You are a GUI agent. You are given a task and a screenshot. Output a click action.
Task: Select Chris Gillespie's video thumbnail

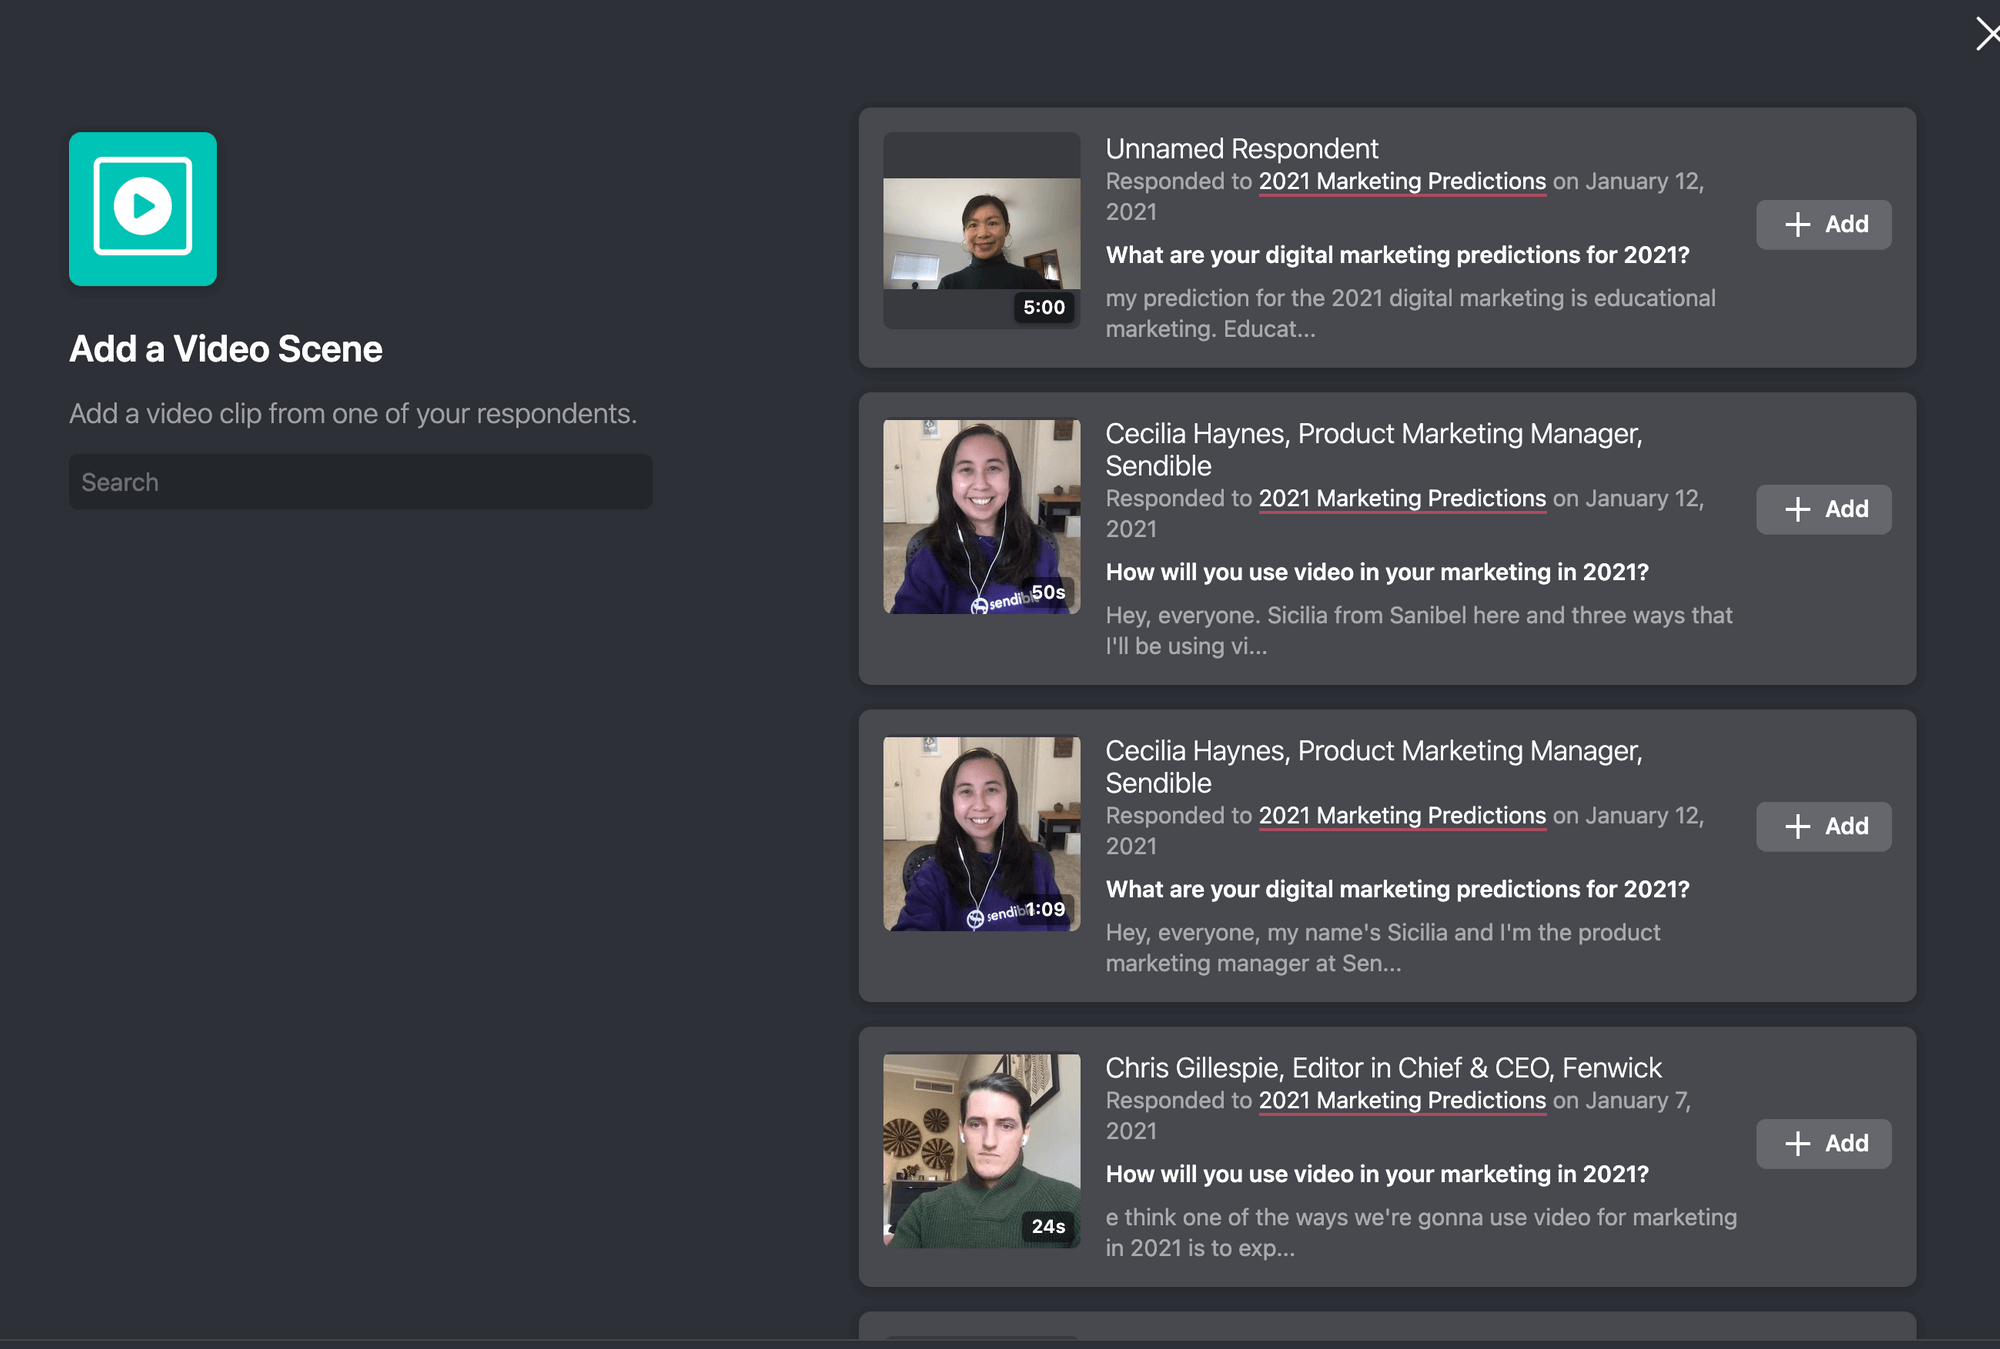pyautogui.click(x=981, y=1149)
